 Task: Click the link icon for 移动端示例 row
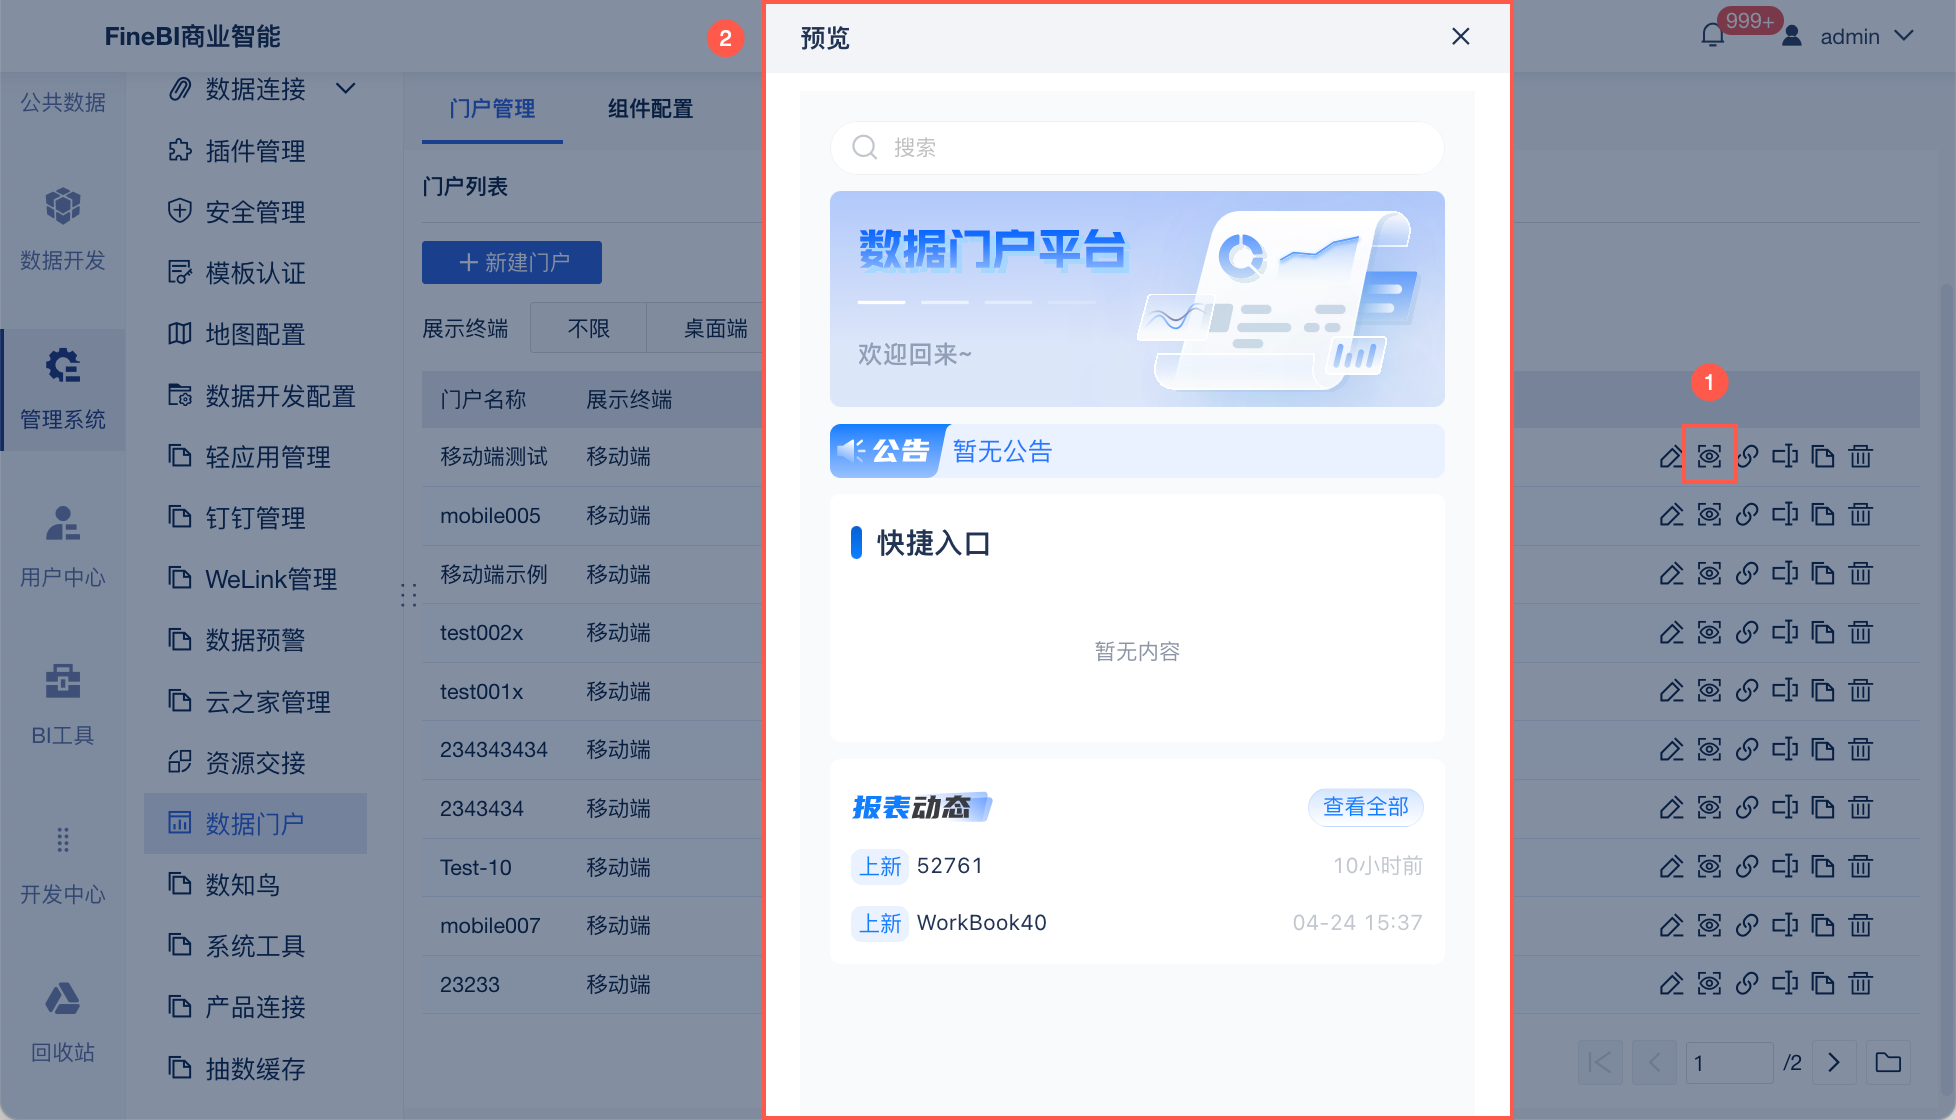point(1747,574)
